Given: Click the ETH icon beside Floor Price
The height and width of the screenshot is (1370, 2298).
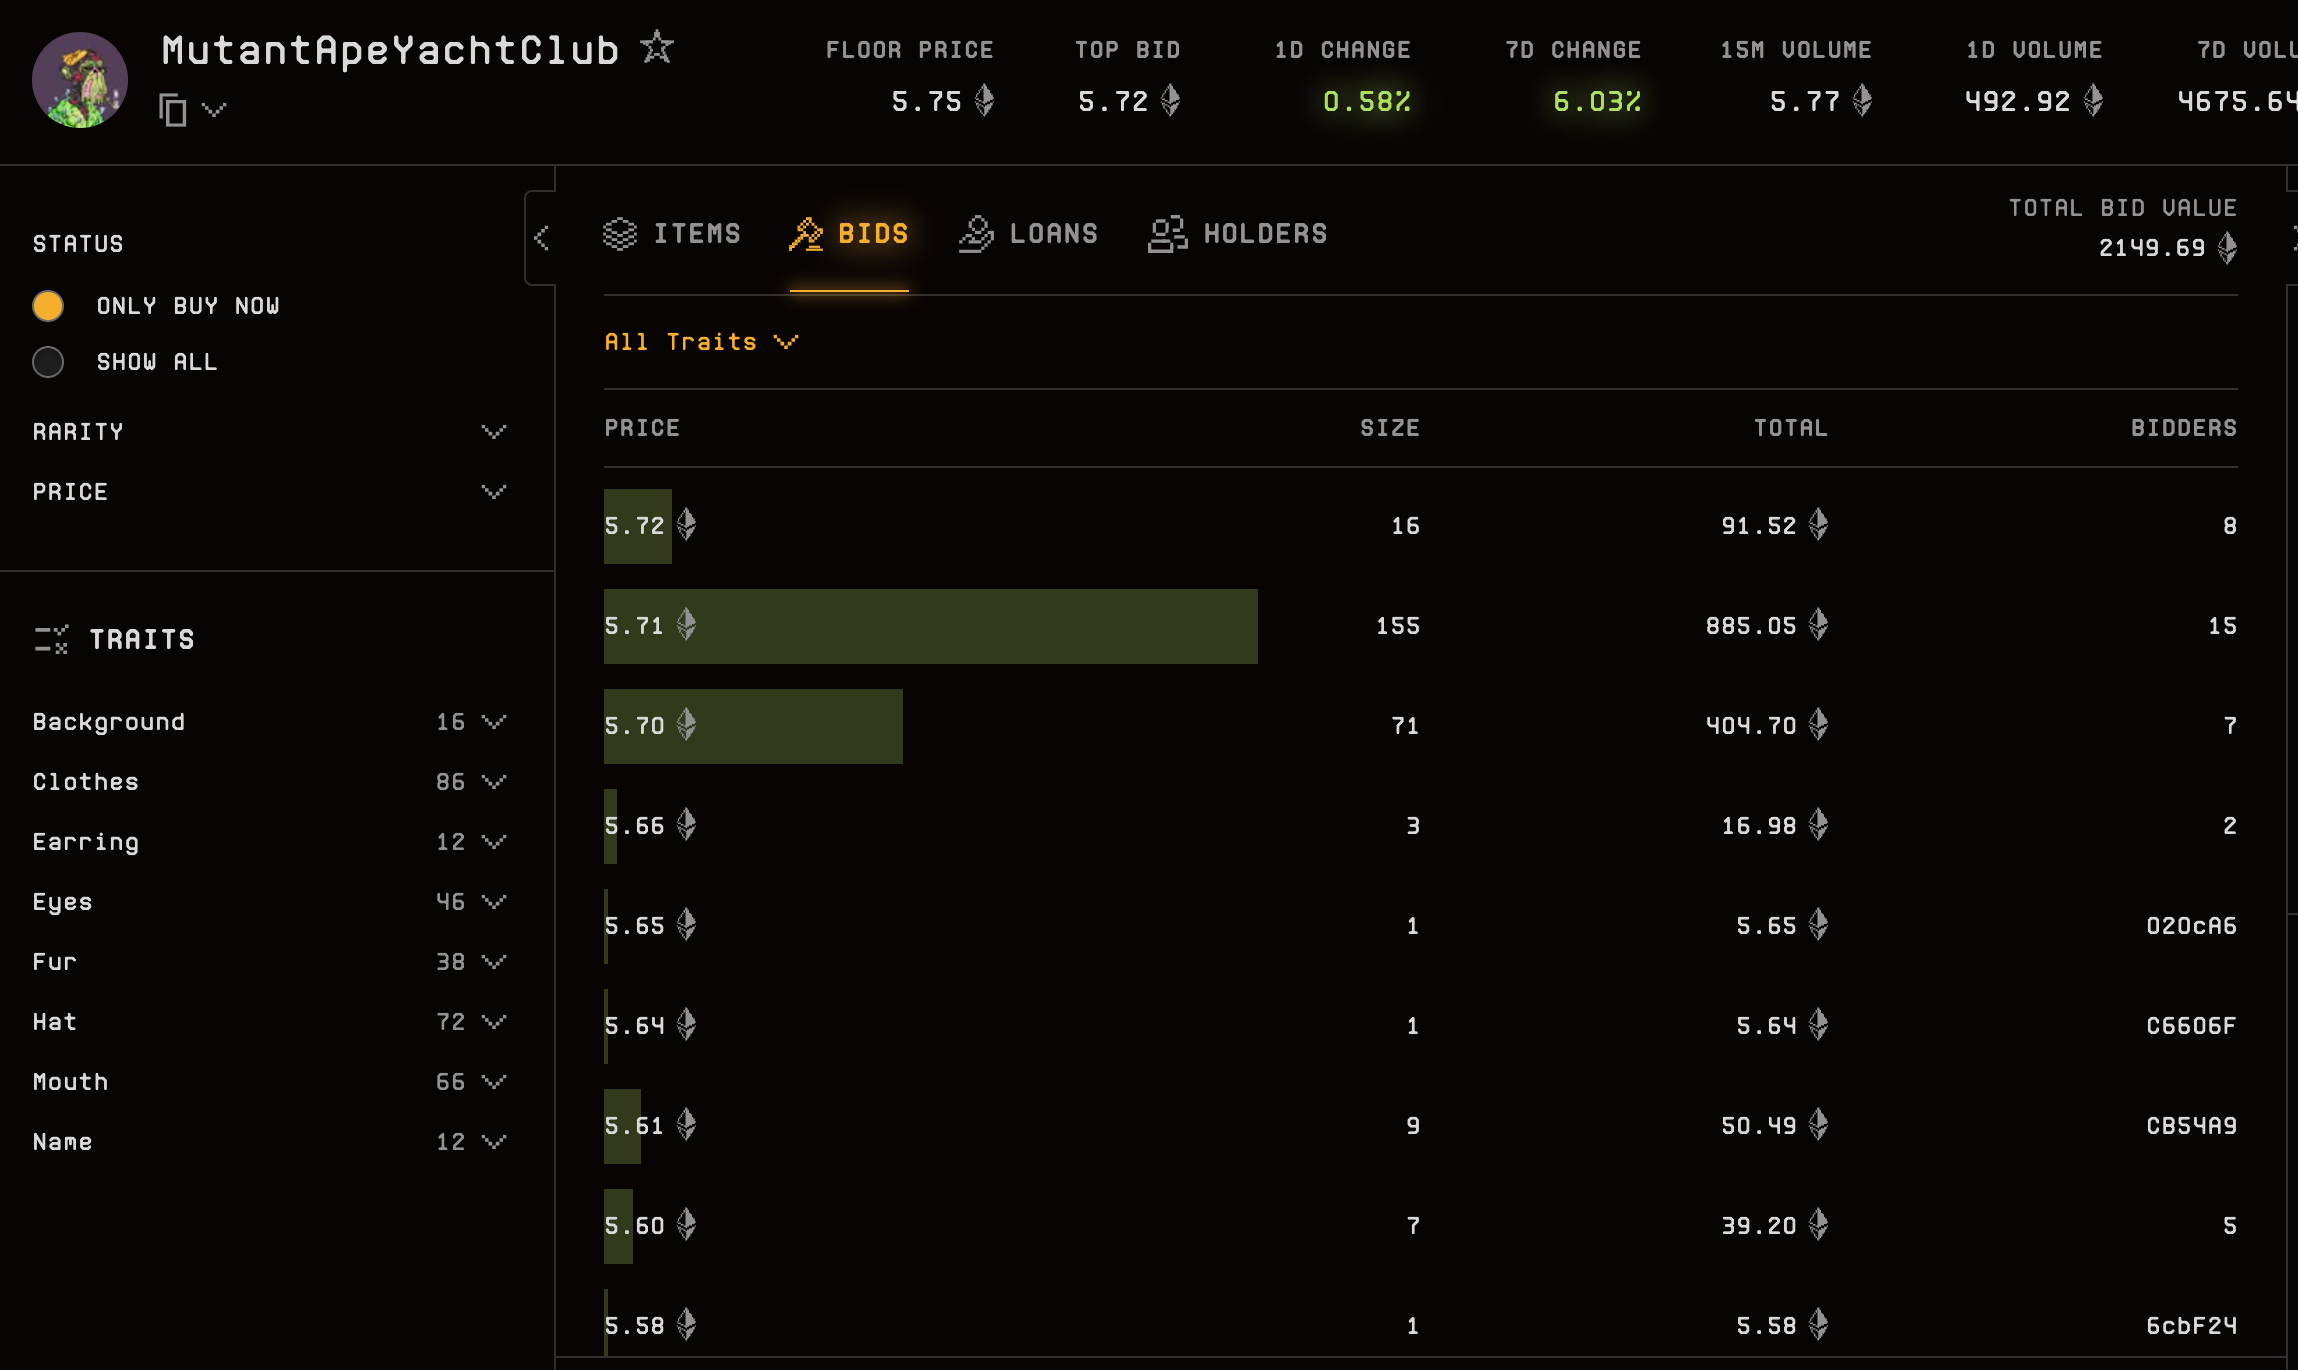Looking at the screenshot, I should [x=986, y=100].
